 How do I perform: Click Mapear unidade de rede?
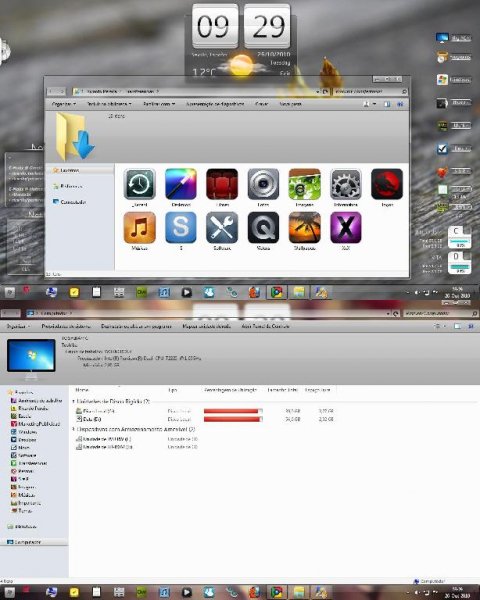[207, 326]
